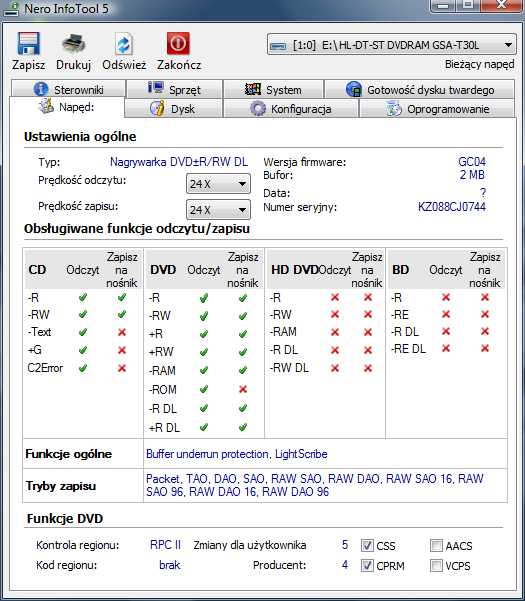Click the Producent value 4
525x601 pixels.
point(345,565)
